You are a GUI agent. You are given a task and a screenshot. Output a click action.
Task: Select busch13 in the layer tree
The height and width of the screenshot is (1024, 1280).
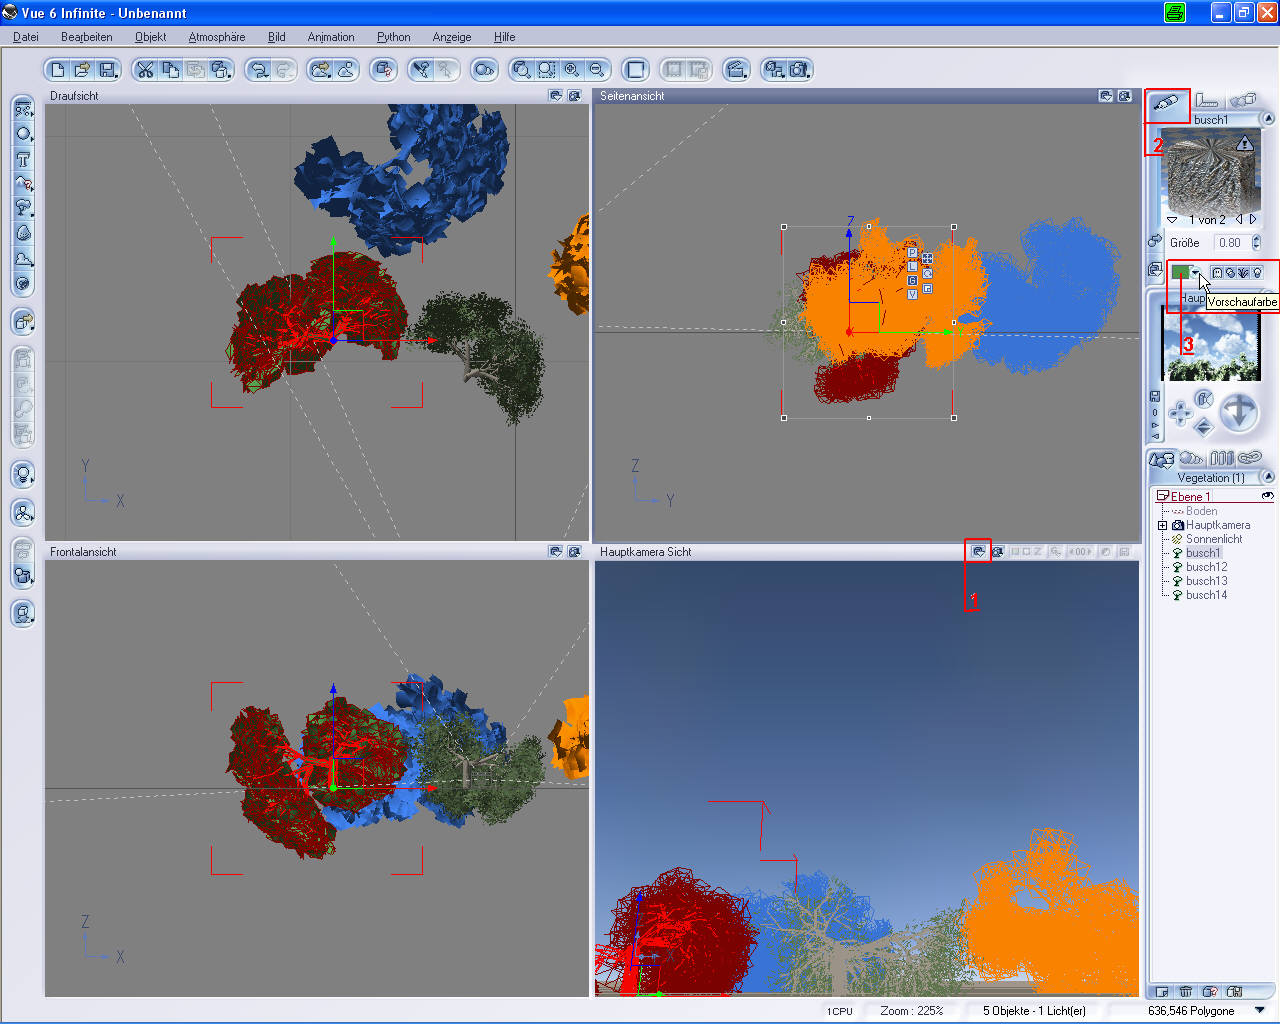[x=1206, y=581]
